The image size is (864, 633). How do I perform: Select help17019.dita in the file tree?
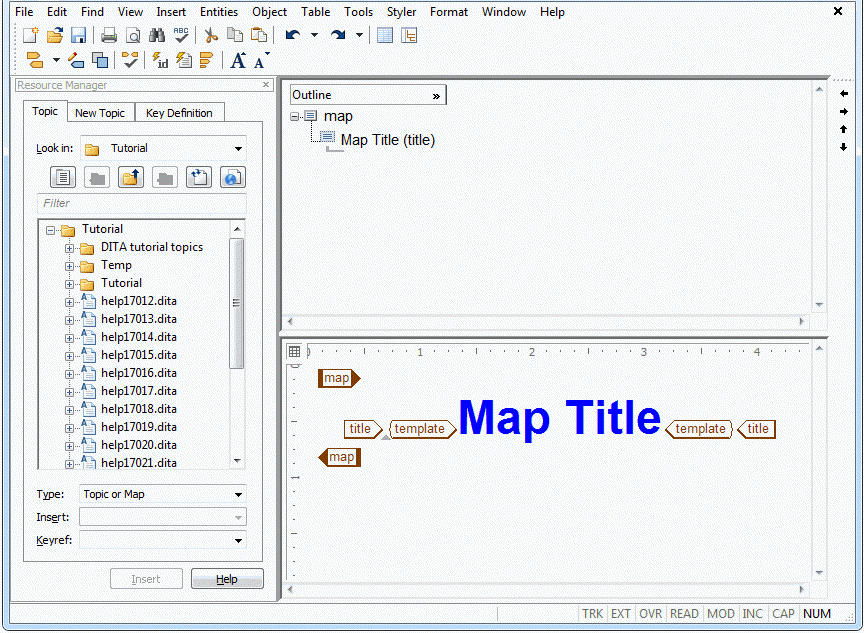tap(139, 427)
